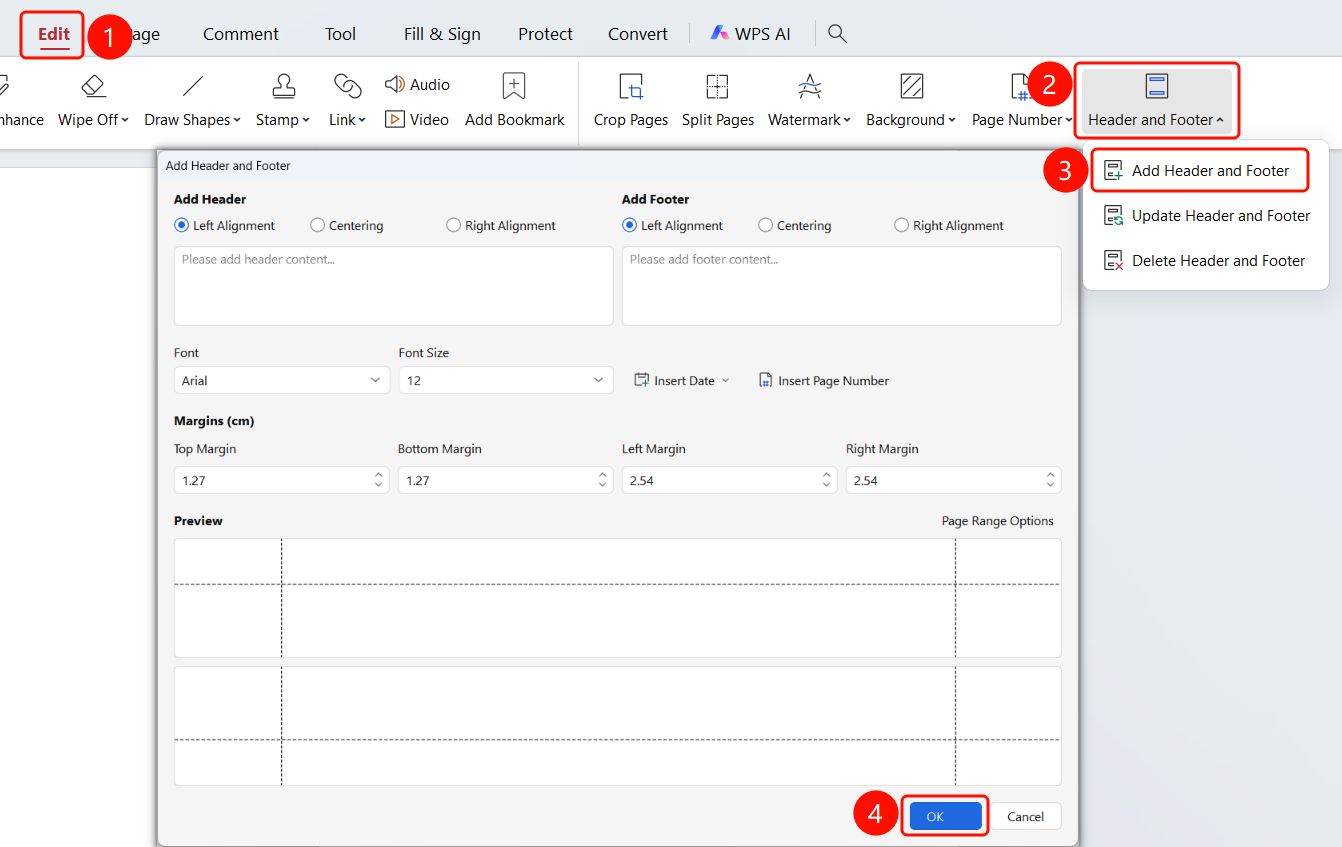
Task: Click OK in header footer dialog
Action: pos(946,816)
